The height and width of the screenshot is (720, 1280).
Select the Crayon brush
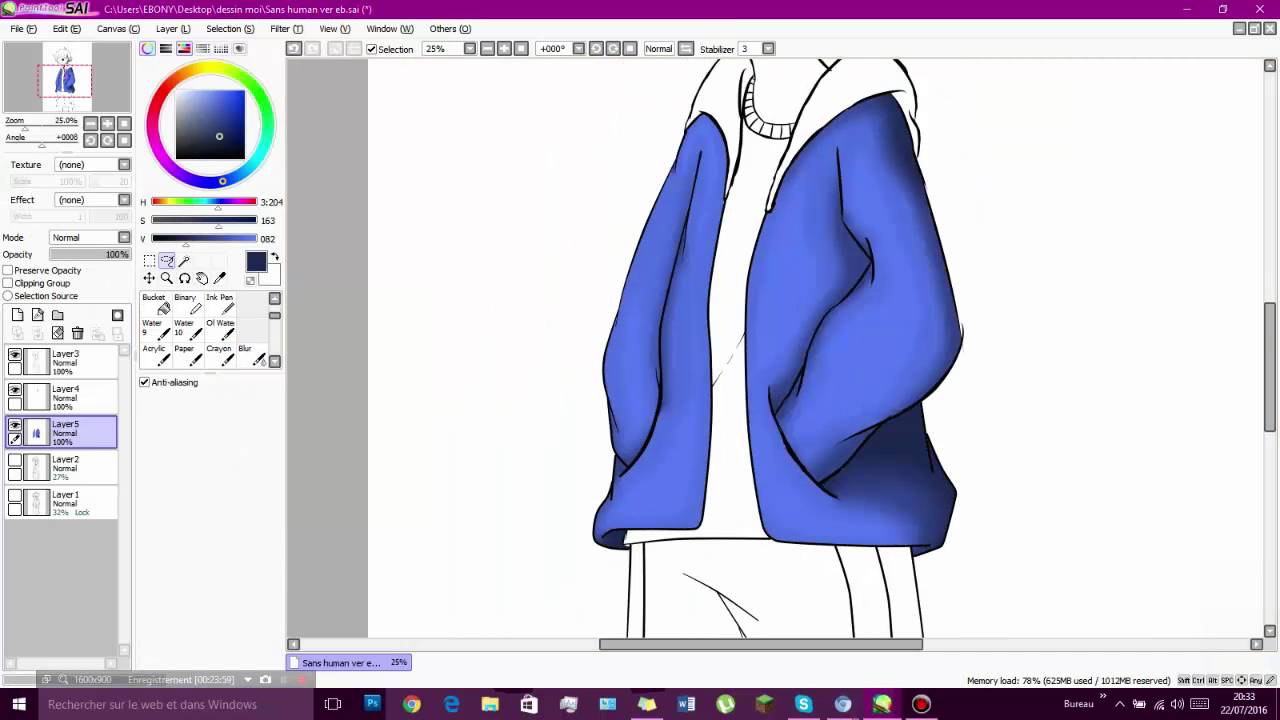[x=219, y=355]
